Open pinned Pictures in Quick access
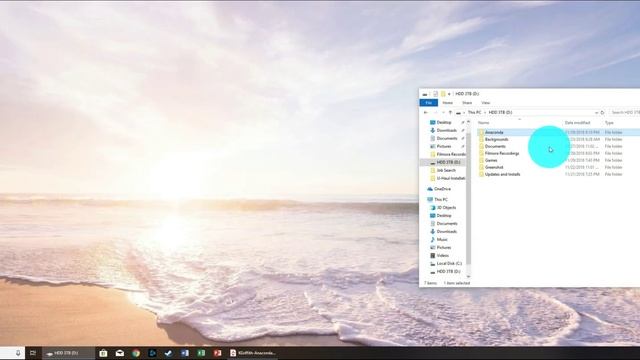The width and height of the screenshot is (640, 360). 444,146
